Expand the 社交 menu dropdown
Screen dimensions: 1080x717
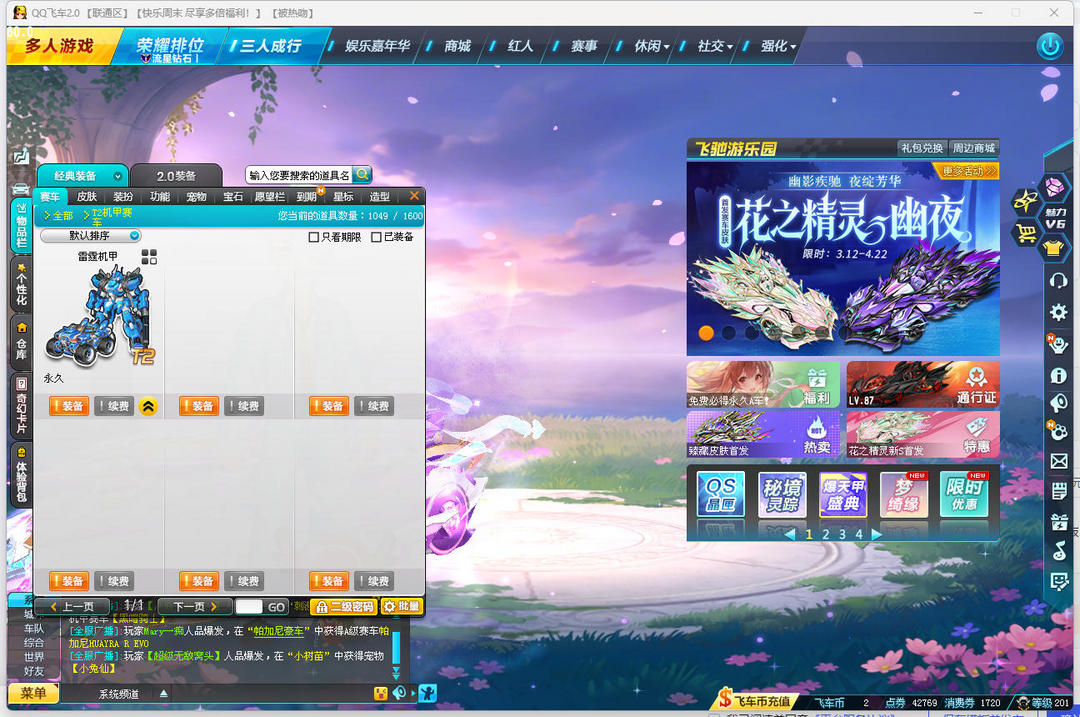point(716,46)
